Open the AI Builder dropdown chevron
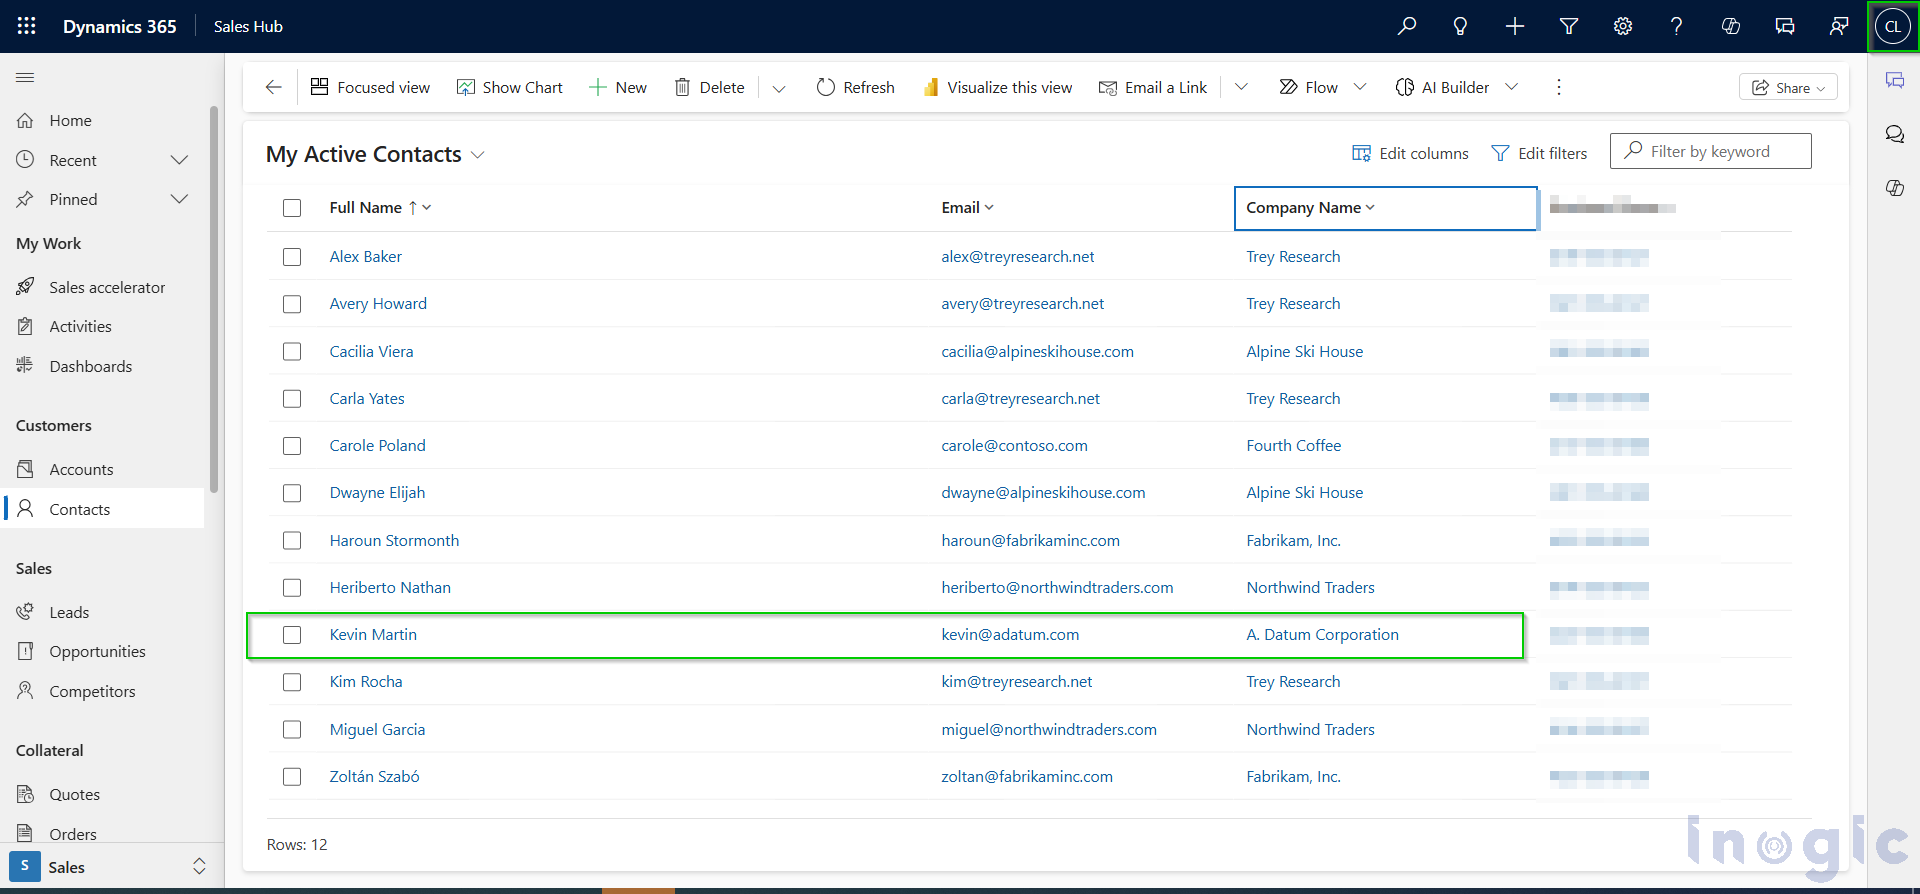The width and height of the screenshot is (1920, 894). point(1512,87)
